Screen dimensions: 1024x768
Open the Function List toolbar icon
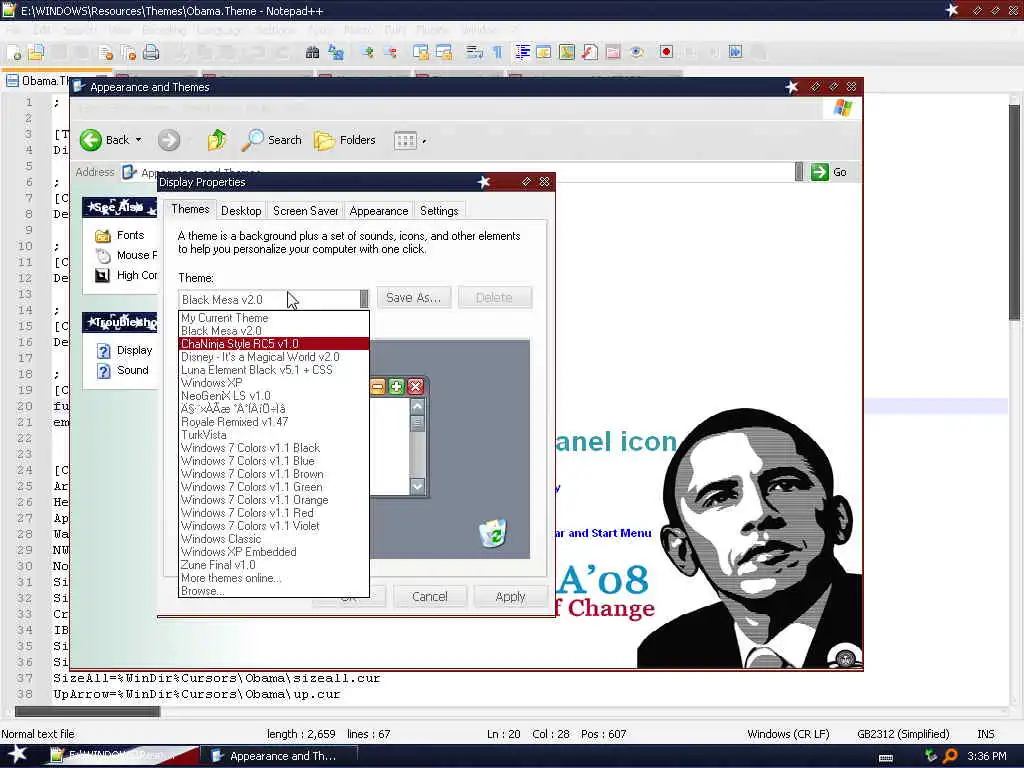tap(590, 52)
